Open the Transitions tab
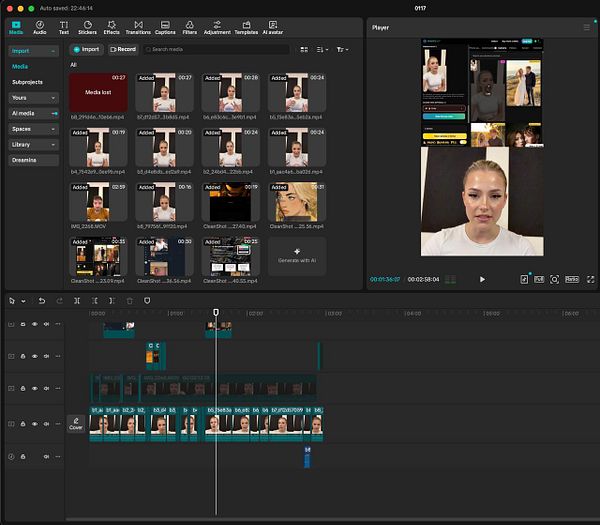Image resolution: width=600 pixels, height=525 pixels. (138, 28)
